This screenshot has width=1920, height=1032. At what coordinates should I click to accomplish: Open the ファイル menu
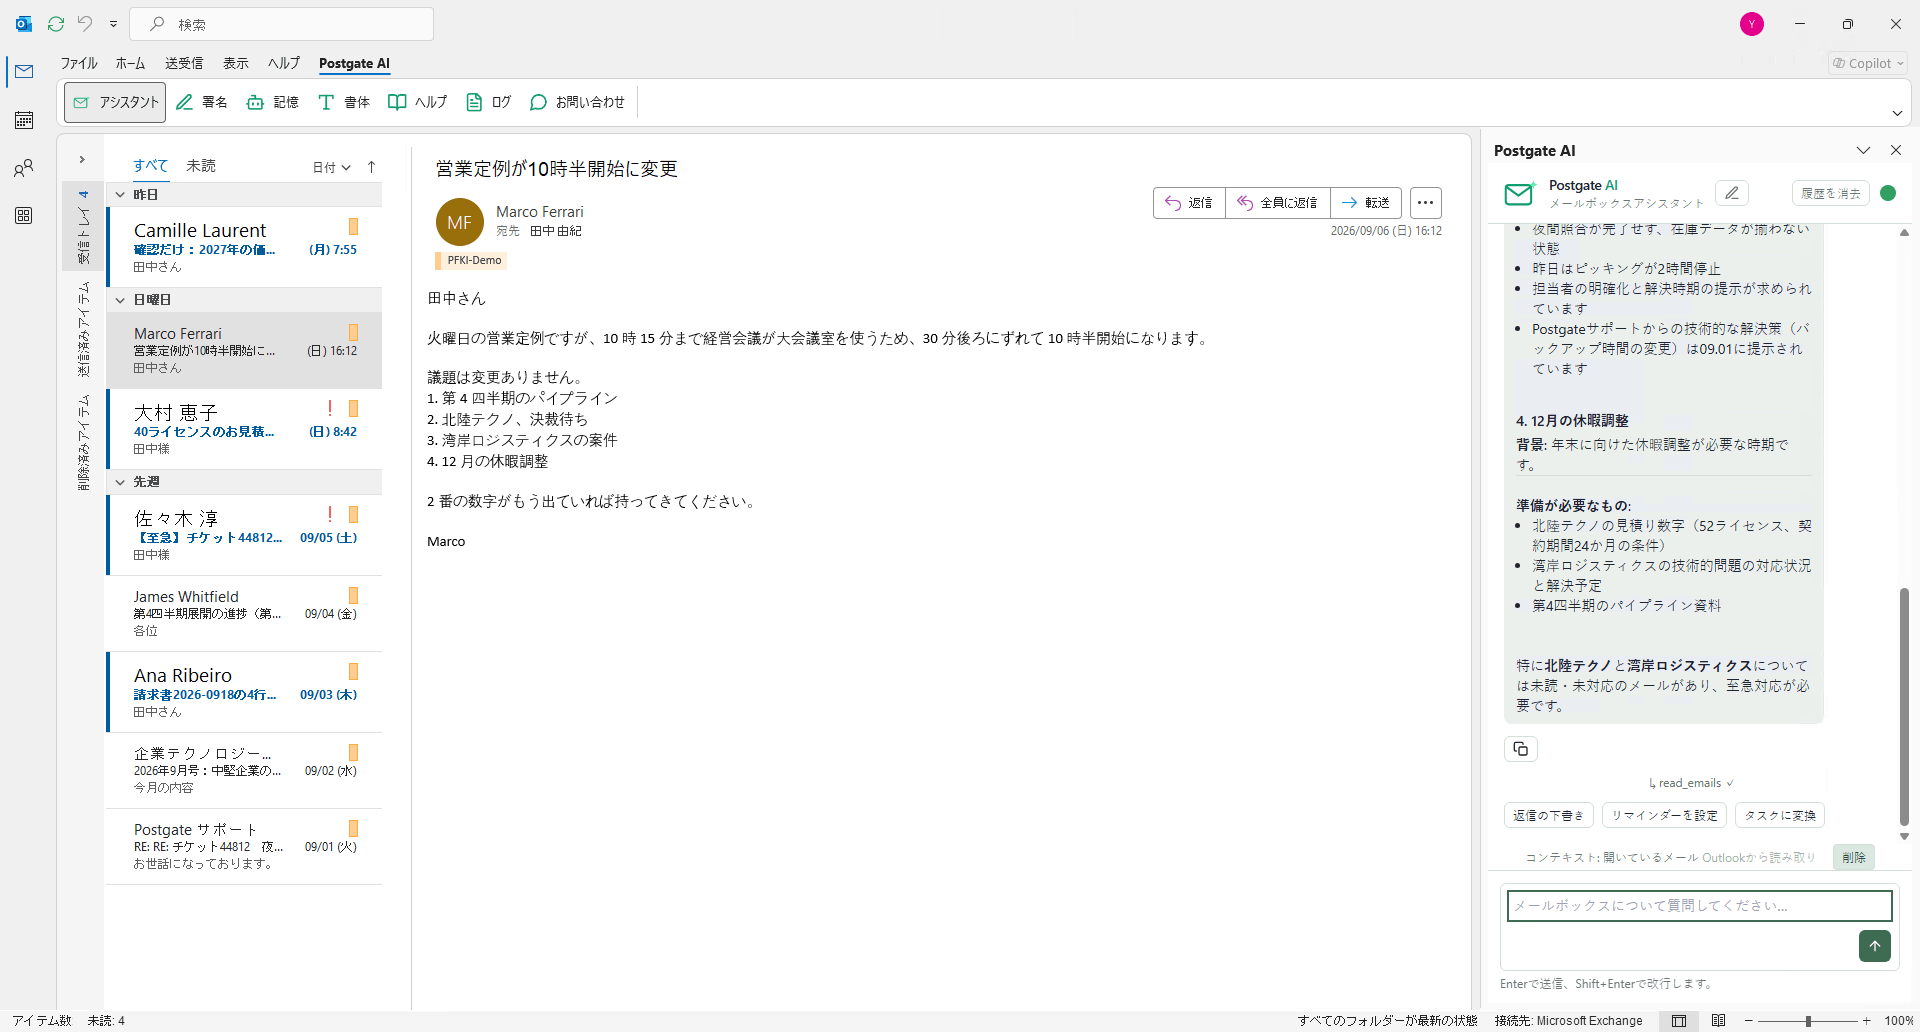(x=79, y=63)
